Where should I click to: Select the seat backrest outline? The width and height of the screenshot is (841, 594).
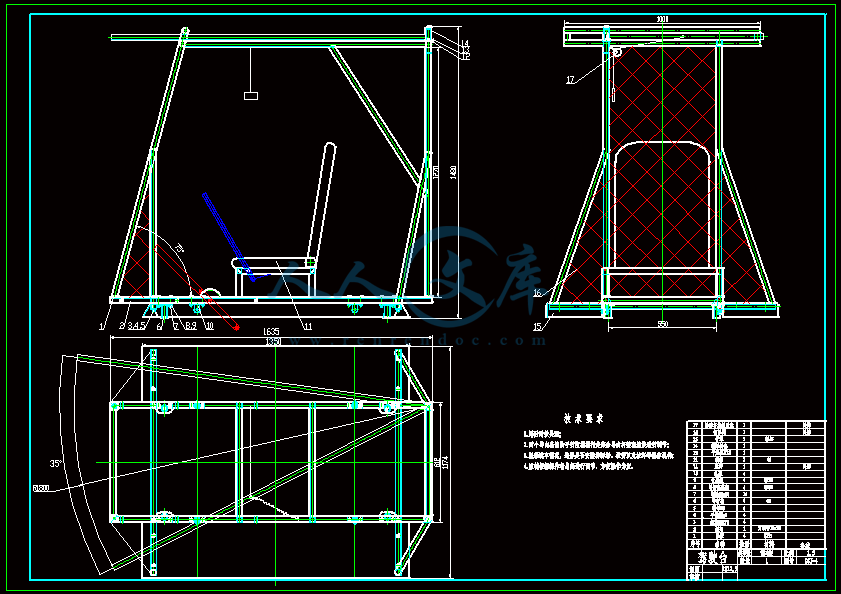[x=322, y=204]
